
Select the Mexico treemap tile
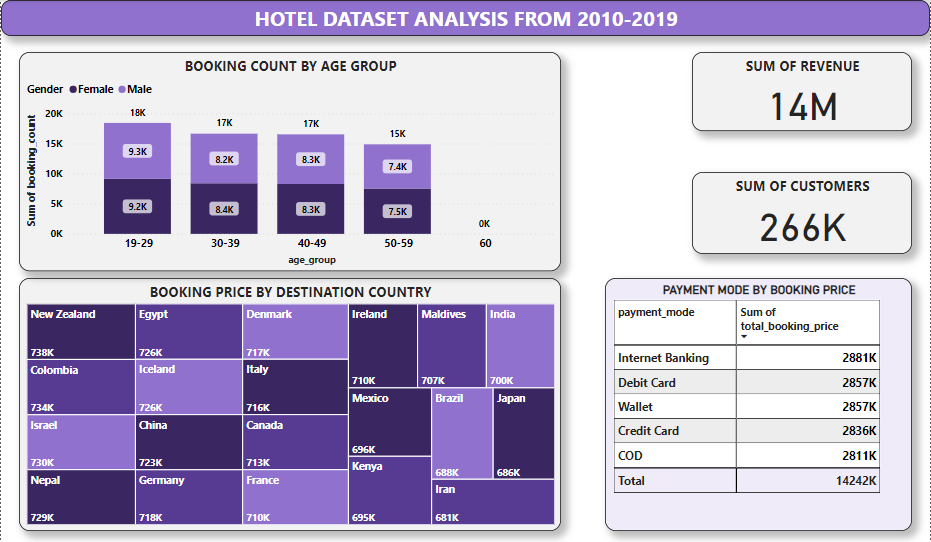(x=390, y=422)
